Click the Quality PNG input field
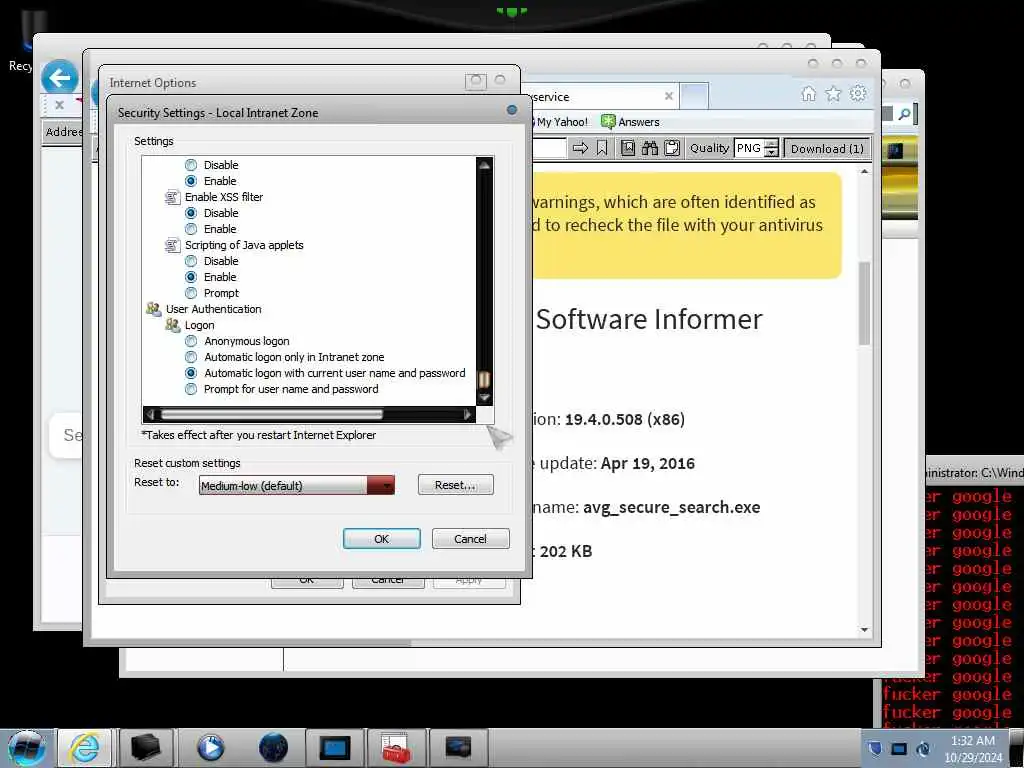The image size is (1024, 768). click(x=750, y=148)
